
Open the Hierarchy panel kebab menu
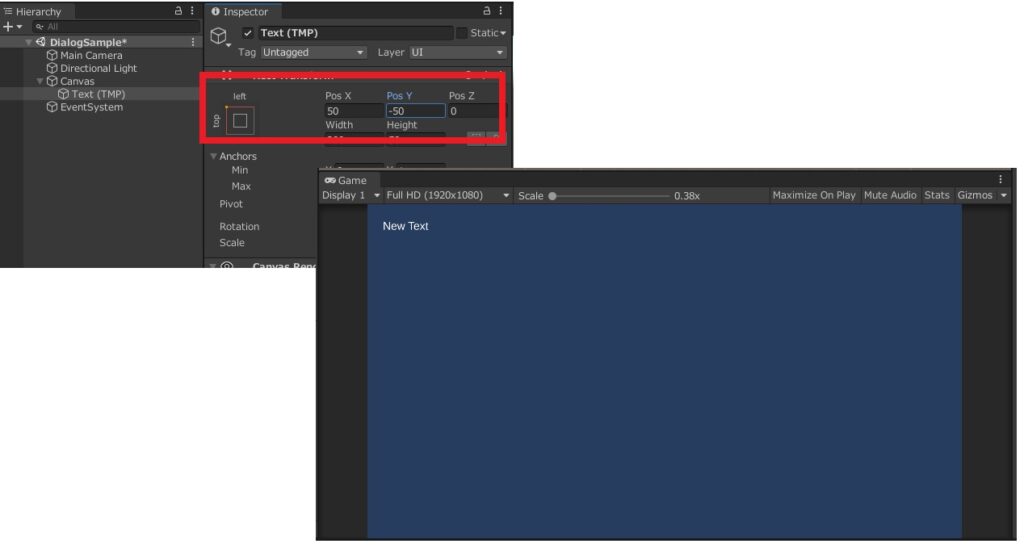coord(192,10)
